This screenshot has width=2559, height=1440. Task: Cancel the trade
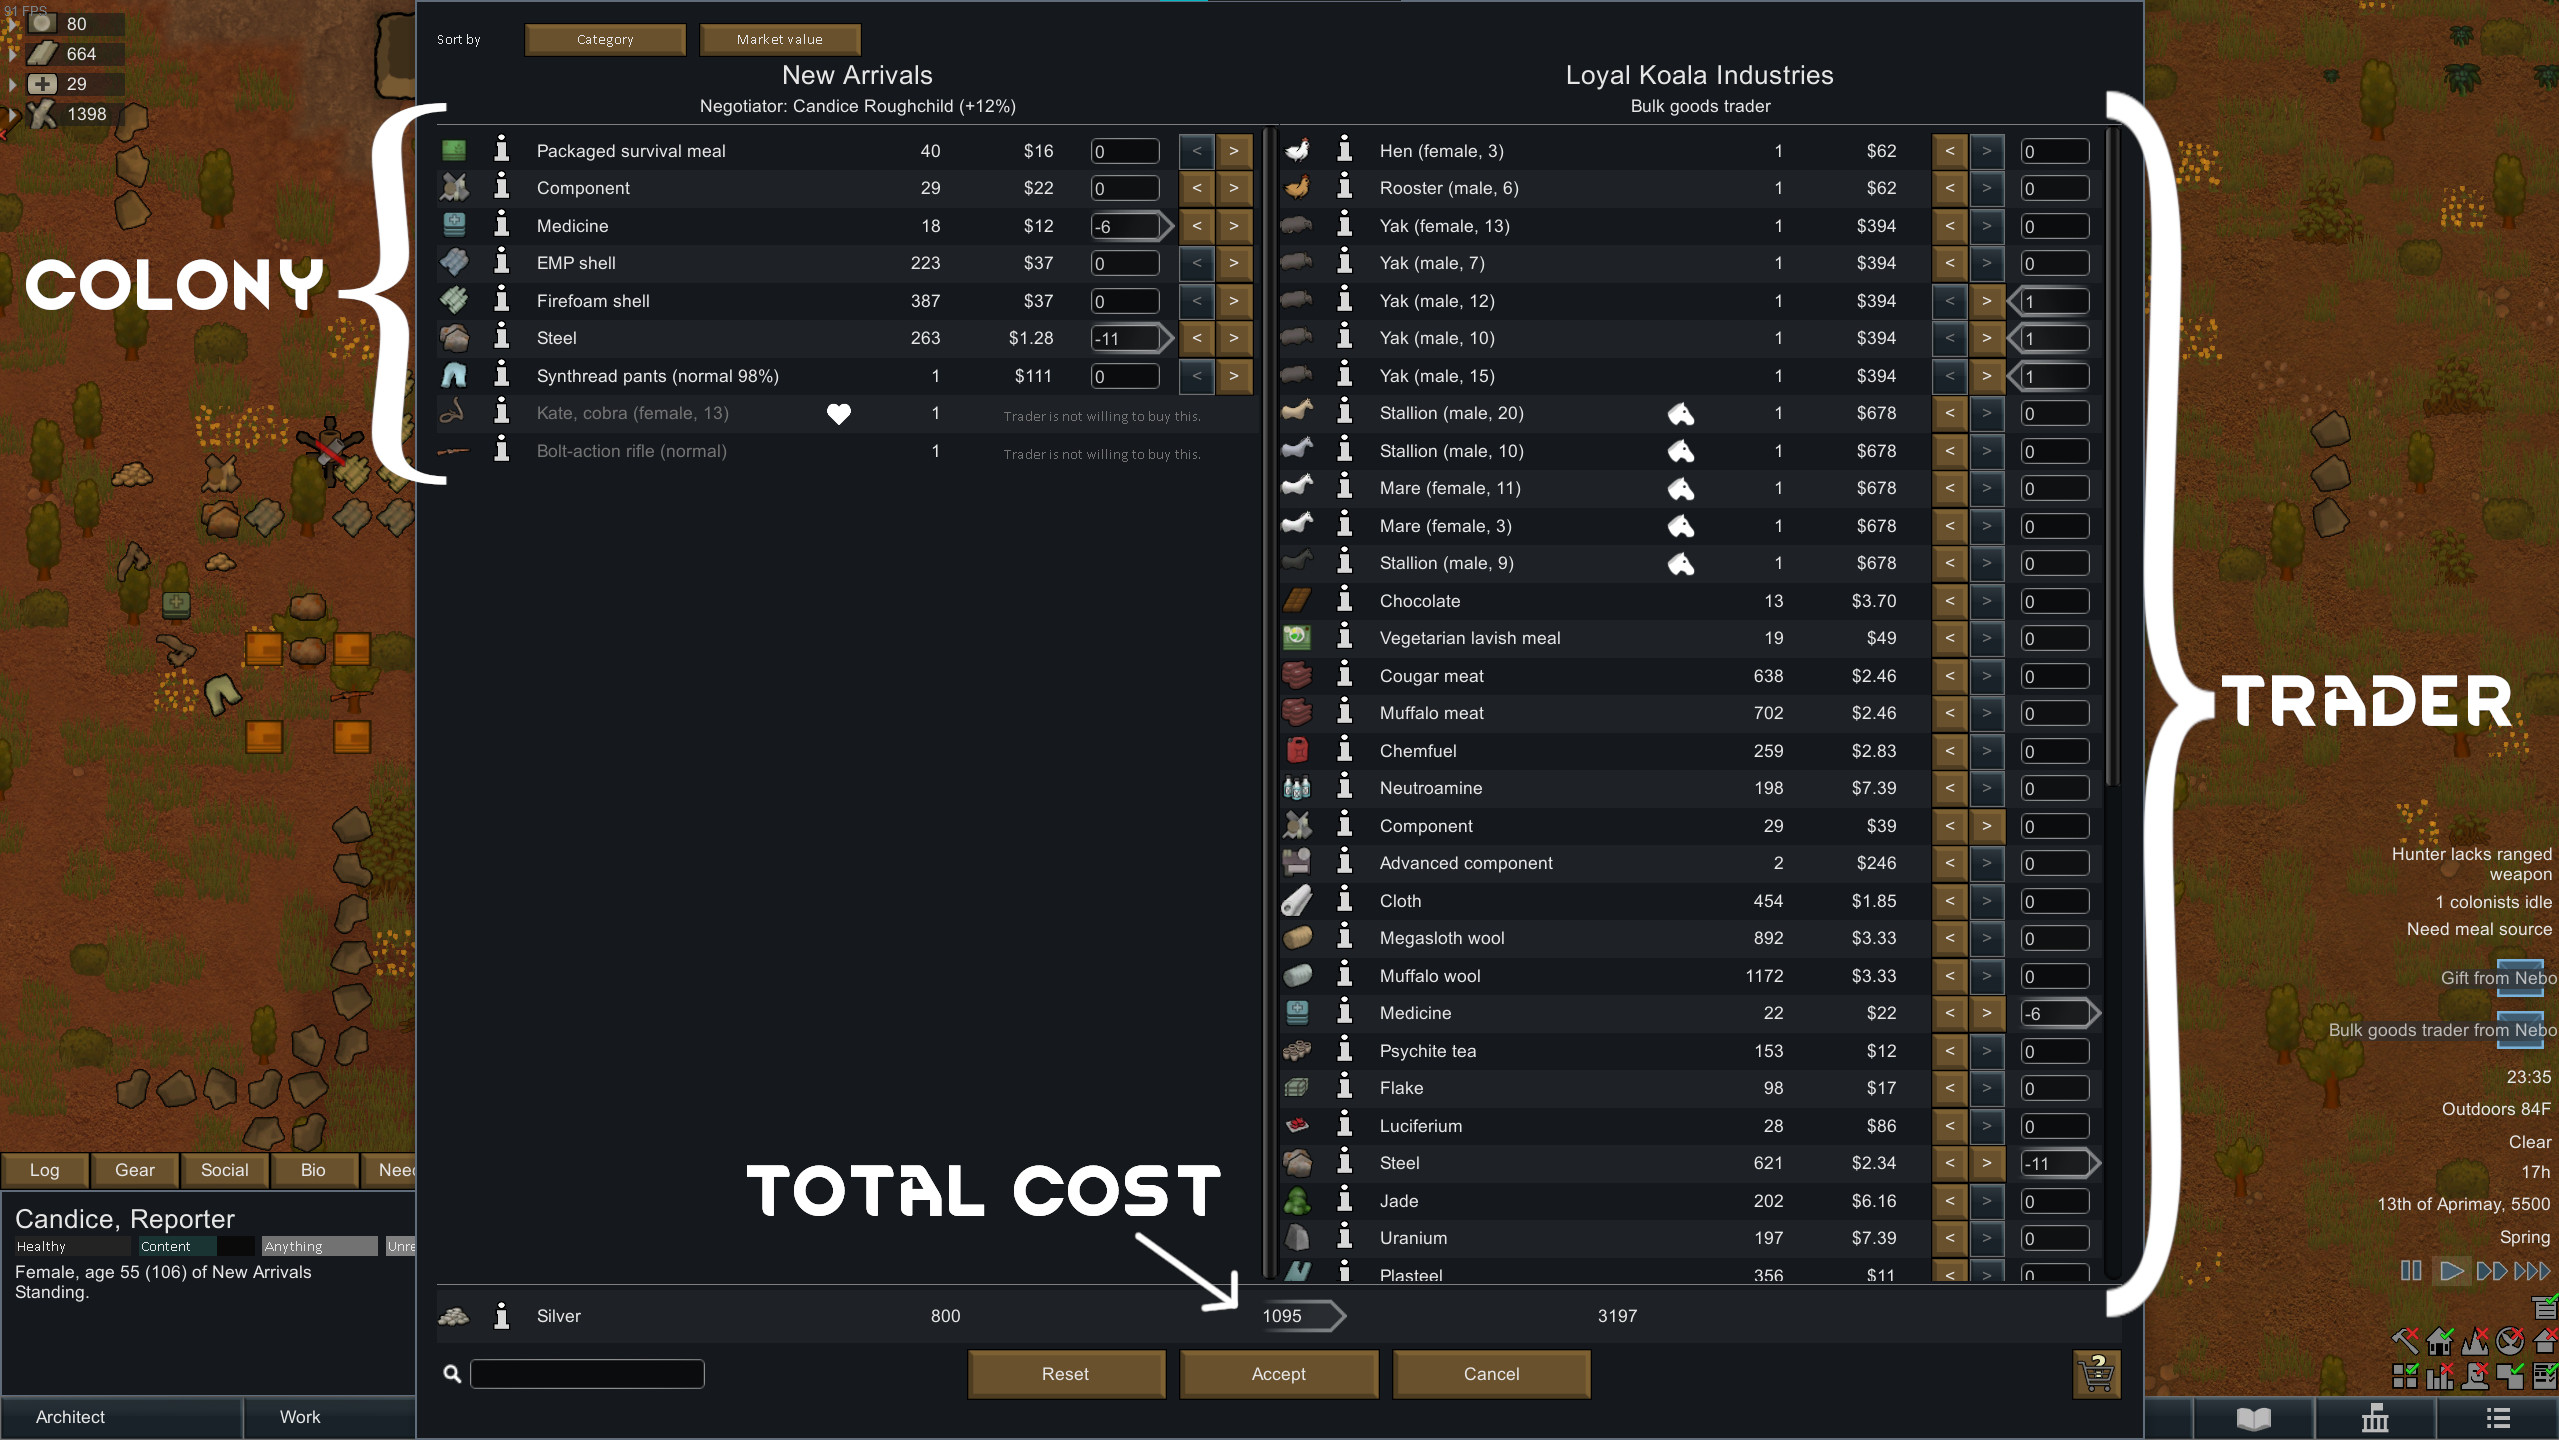[1492, 1374]
